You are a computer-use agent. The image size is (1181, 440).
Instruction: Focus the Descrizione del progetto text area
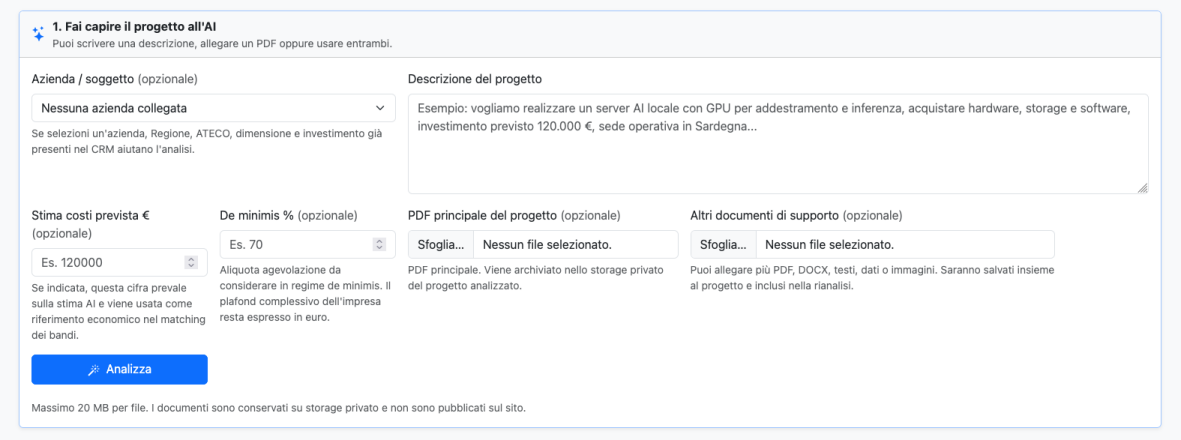coord(778,144)
